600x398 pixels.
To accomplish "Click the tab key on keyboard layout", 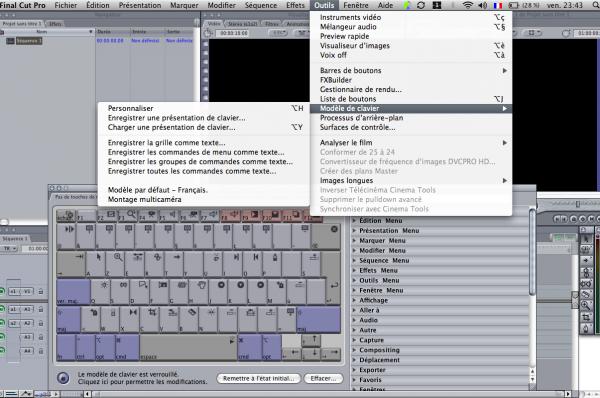I will [x=71, y=264].
